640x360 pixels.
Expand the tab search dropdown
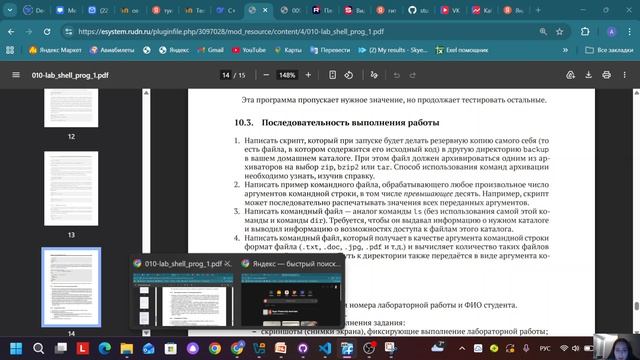10,10
